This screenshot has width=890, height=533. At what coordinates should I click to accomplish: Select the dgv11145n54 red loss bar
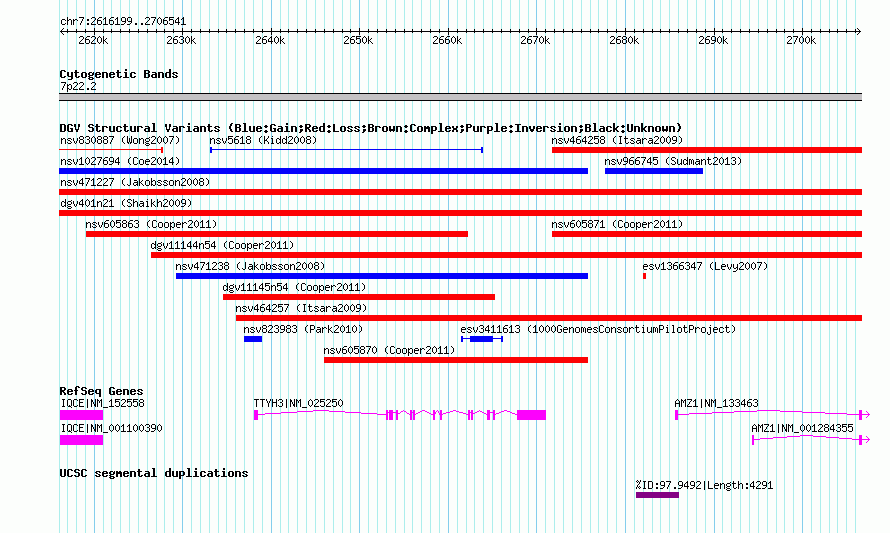pos(359,297)
